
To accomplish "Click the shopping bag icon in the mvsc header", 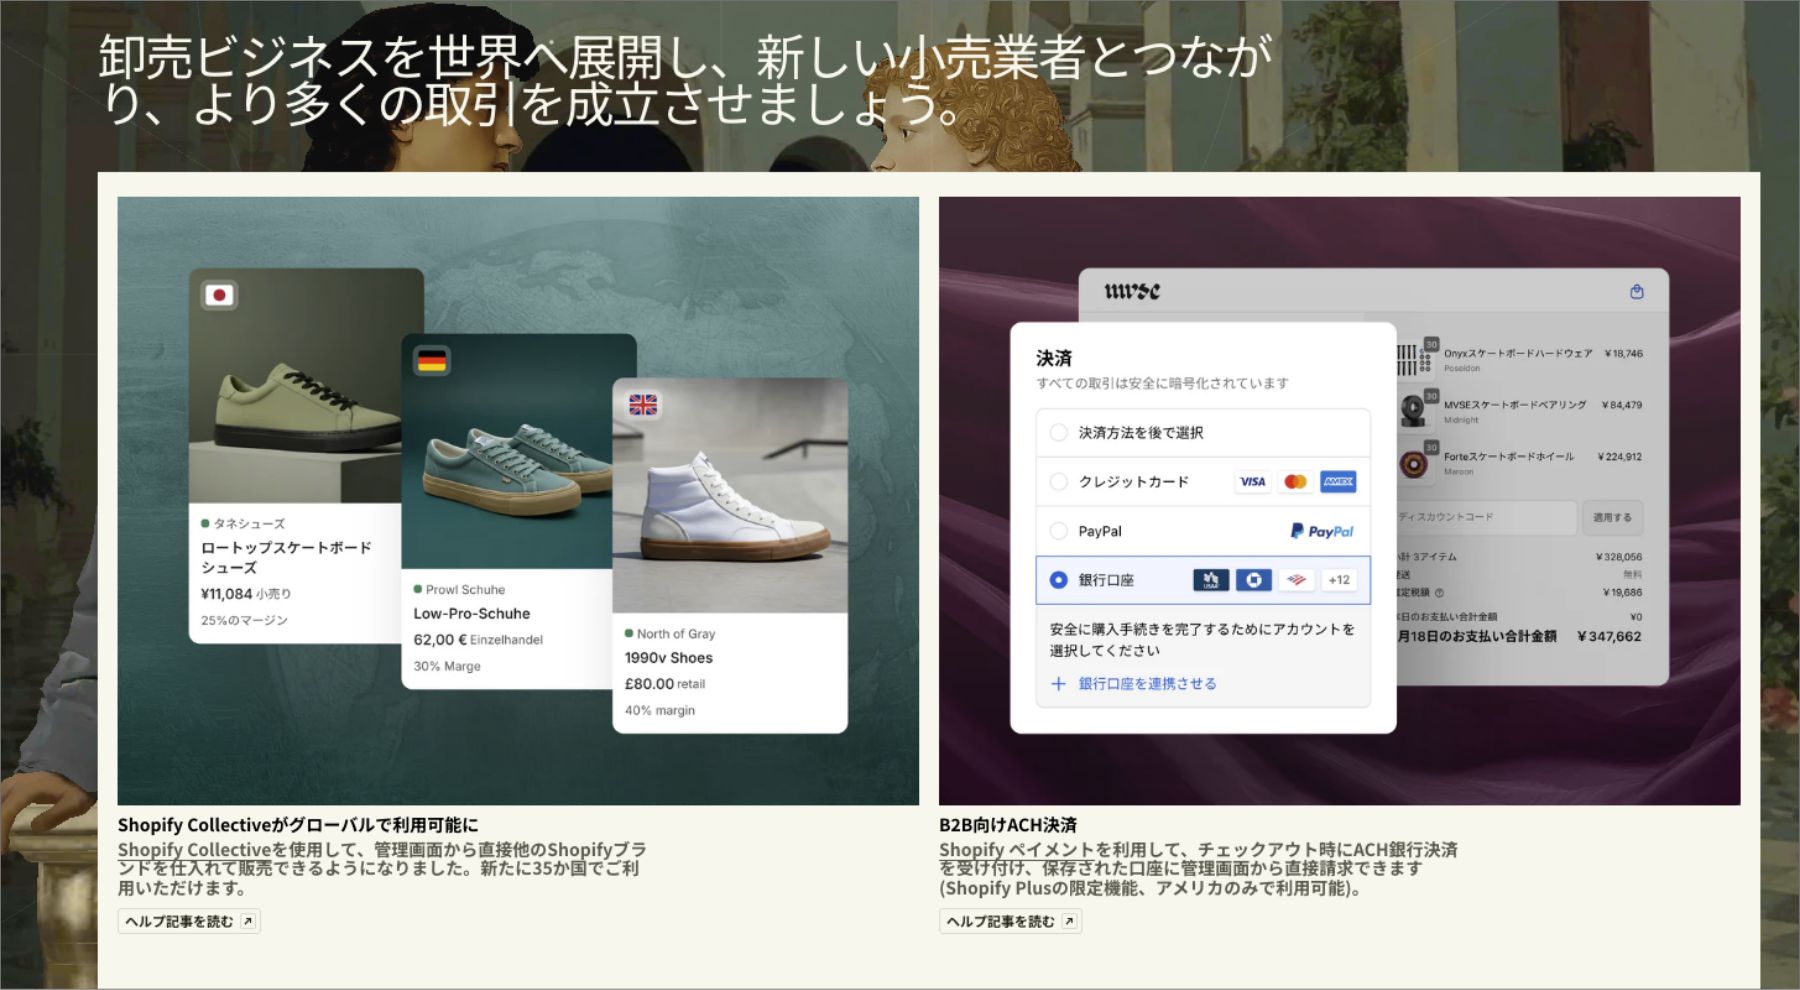I will [x=1636, y=292].
